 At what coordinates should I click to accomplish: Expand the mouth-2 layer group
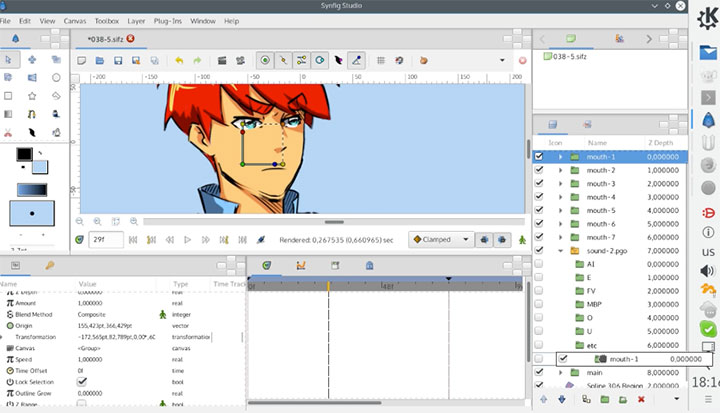561,171
